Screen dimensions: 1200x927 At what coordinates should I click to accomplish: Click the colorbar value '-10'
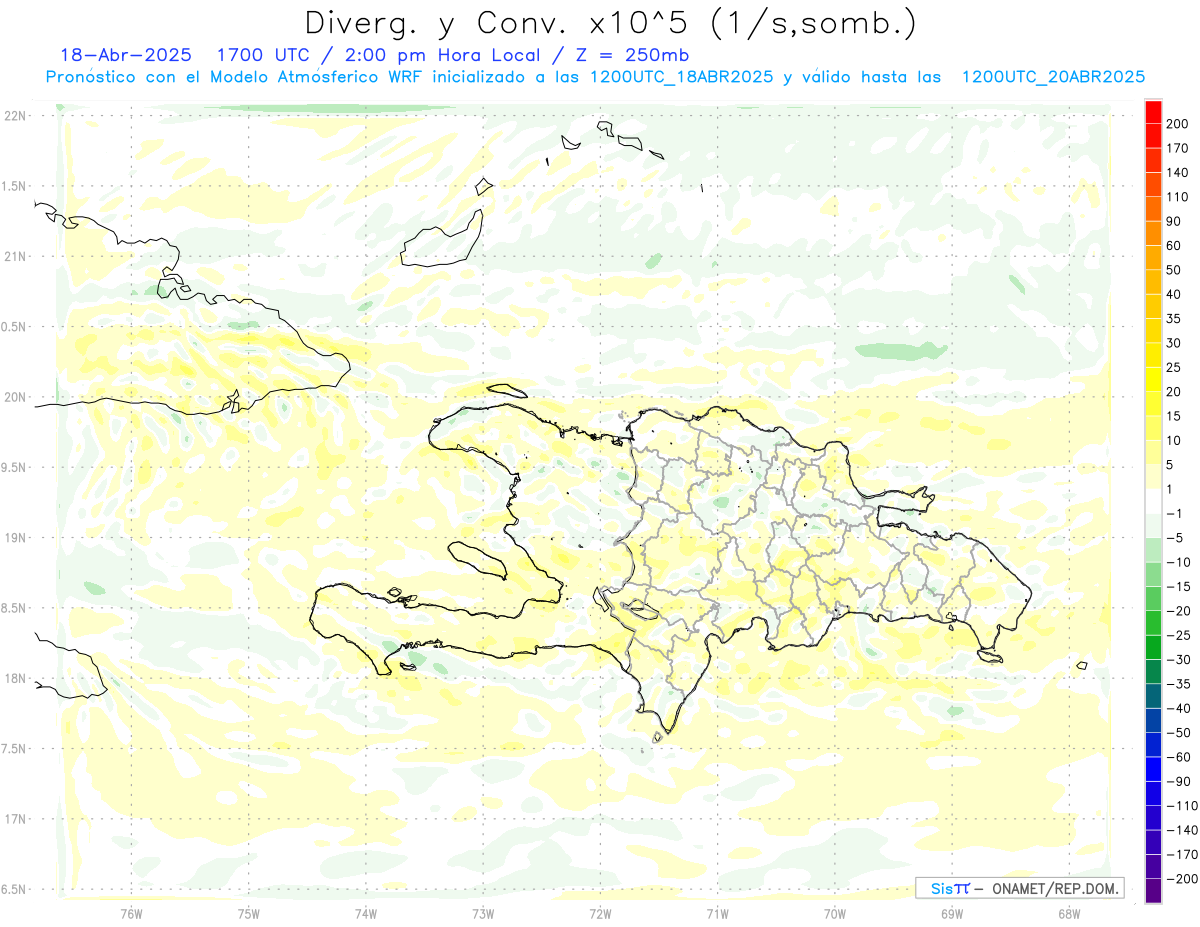click(x=1177, y=562)
